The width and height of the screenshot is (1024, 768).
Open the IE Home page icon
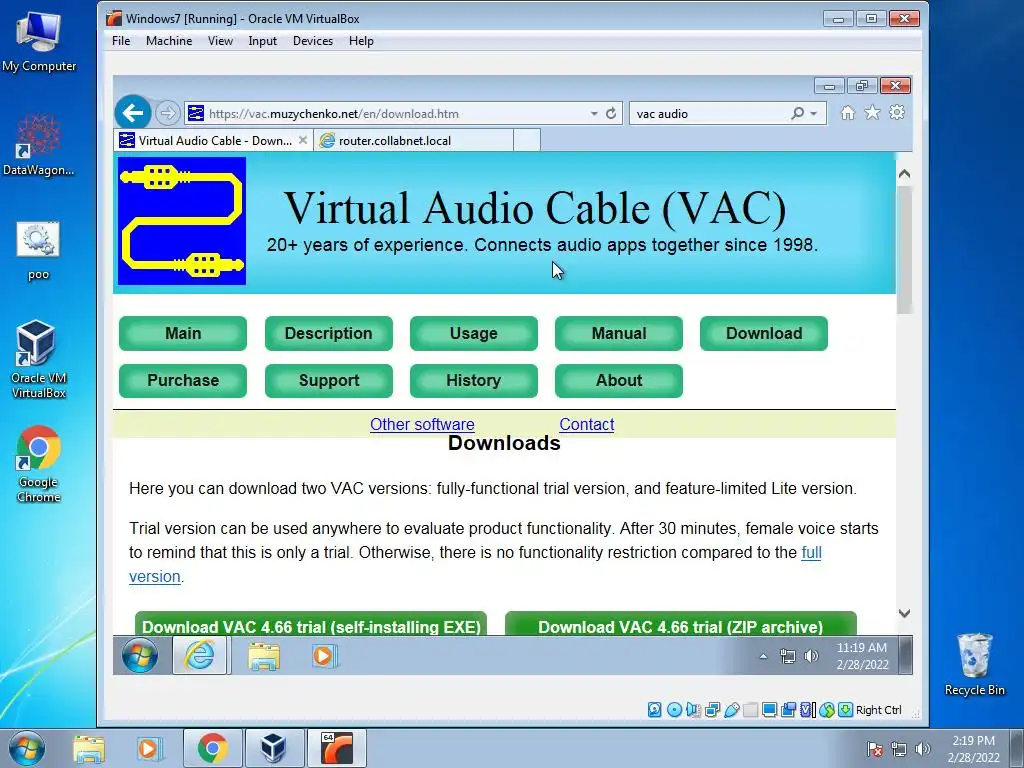tap(848, 113)
